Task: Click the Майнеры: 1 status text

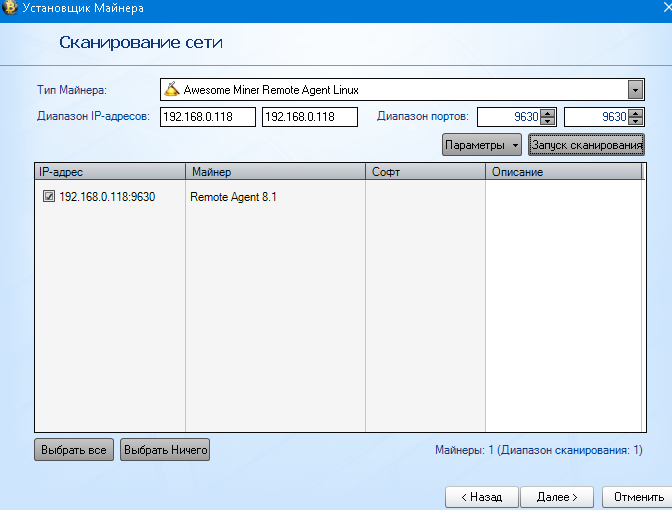Action: pyautogui.click(x=539, y=450)
